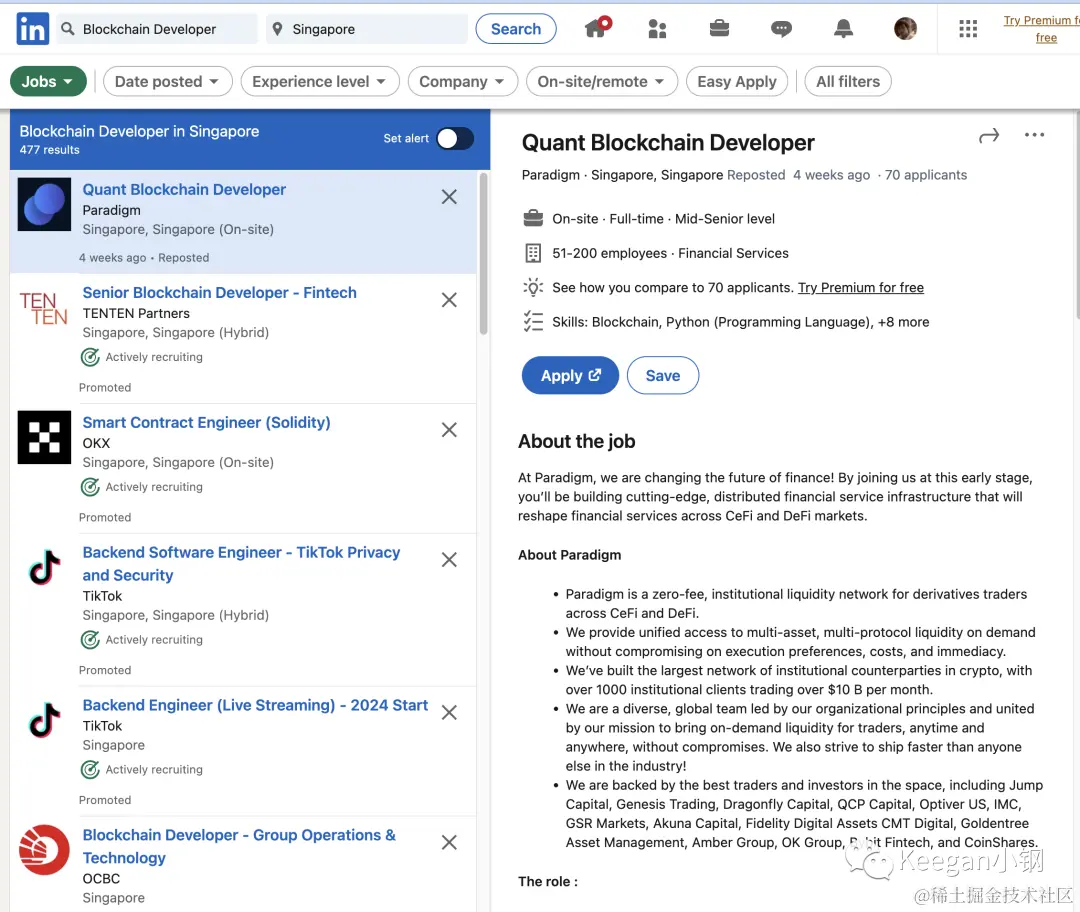The width and height of the screenshot is (1080, 912).
Task: Click the TENTEN Partners company name
Action: coord(136,313)
